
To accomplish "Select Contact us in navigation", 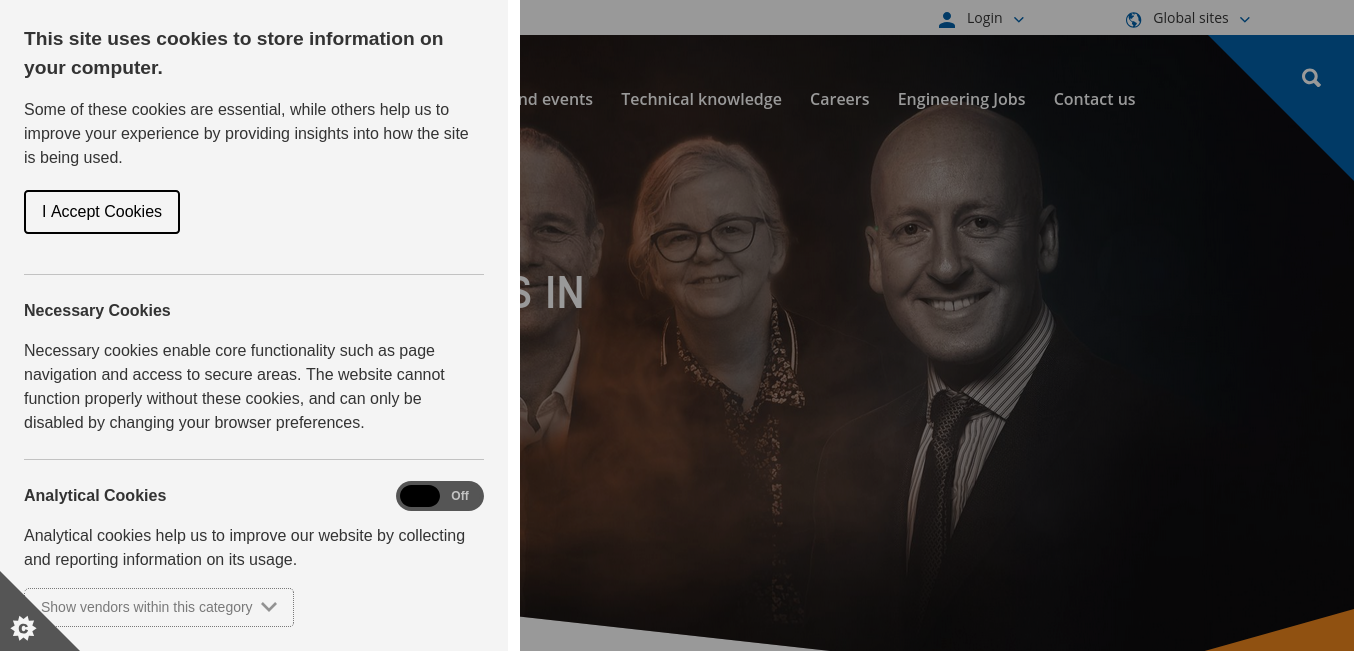I will [x=1094, y=99].
